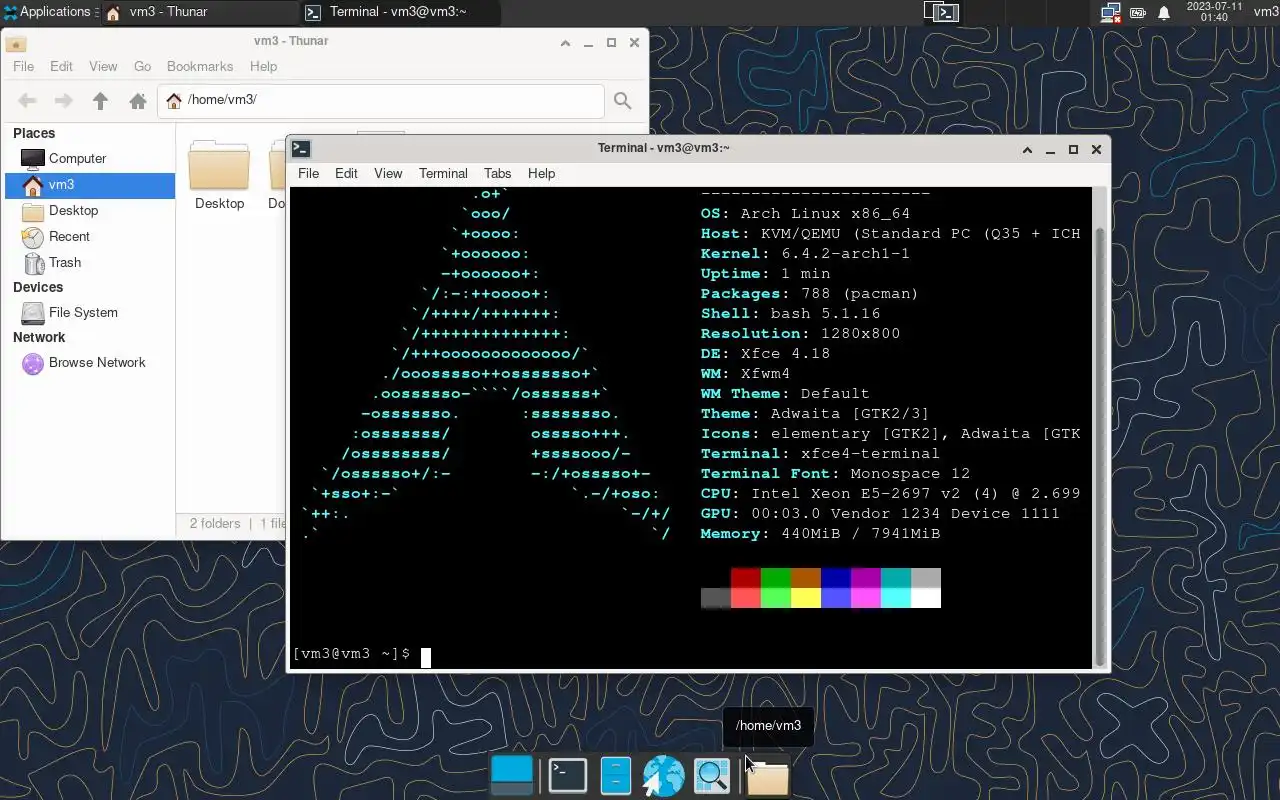Open Thunar Go menu
Screen dimensions: 1280x800
tap(142, 66)
